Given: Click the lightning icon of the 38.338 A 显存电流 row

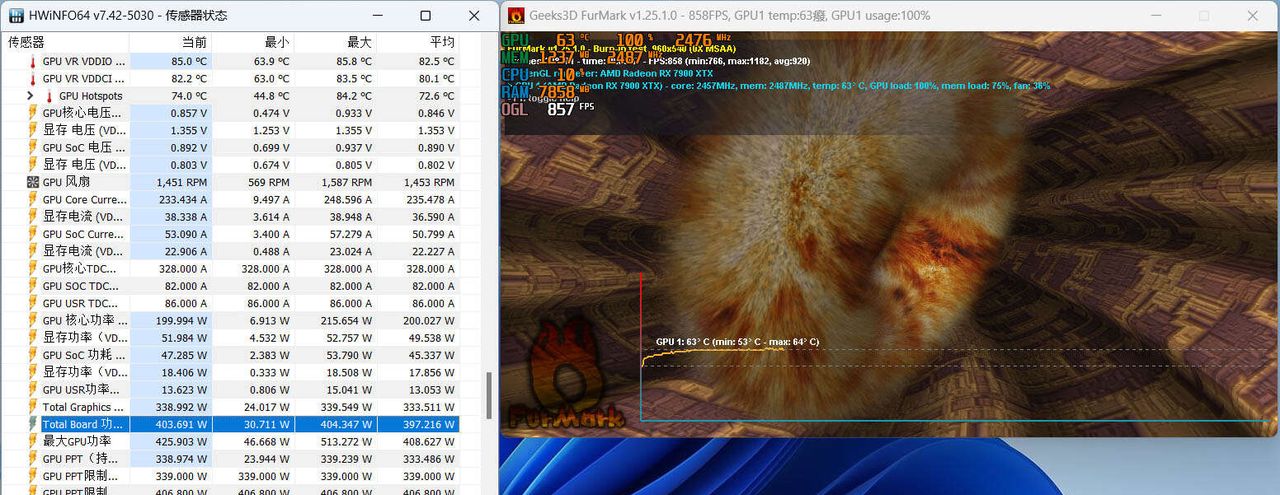Looking at the screenshot, I should pyautogui.click(x=33, y=216).
